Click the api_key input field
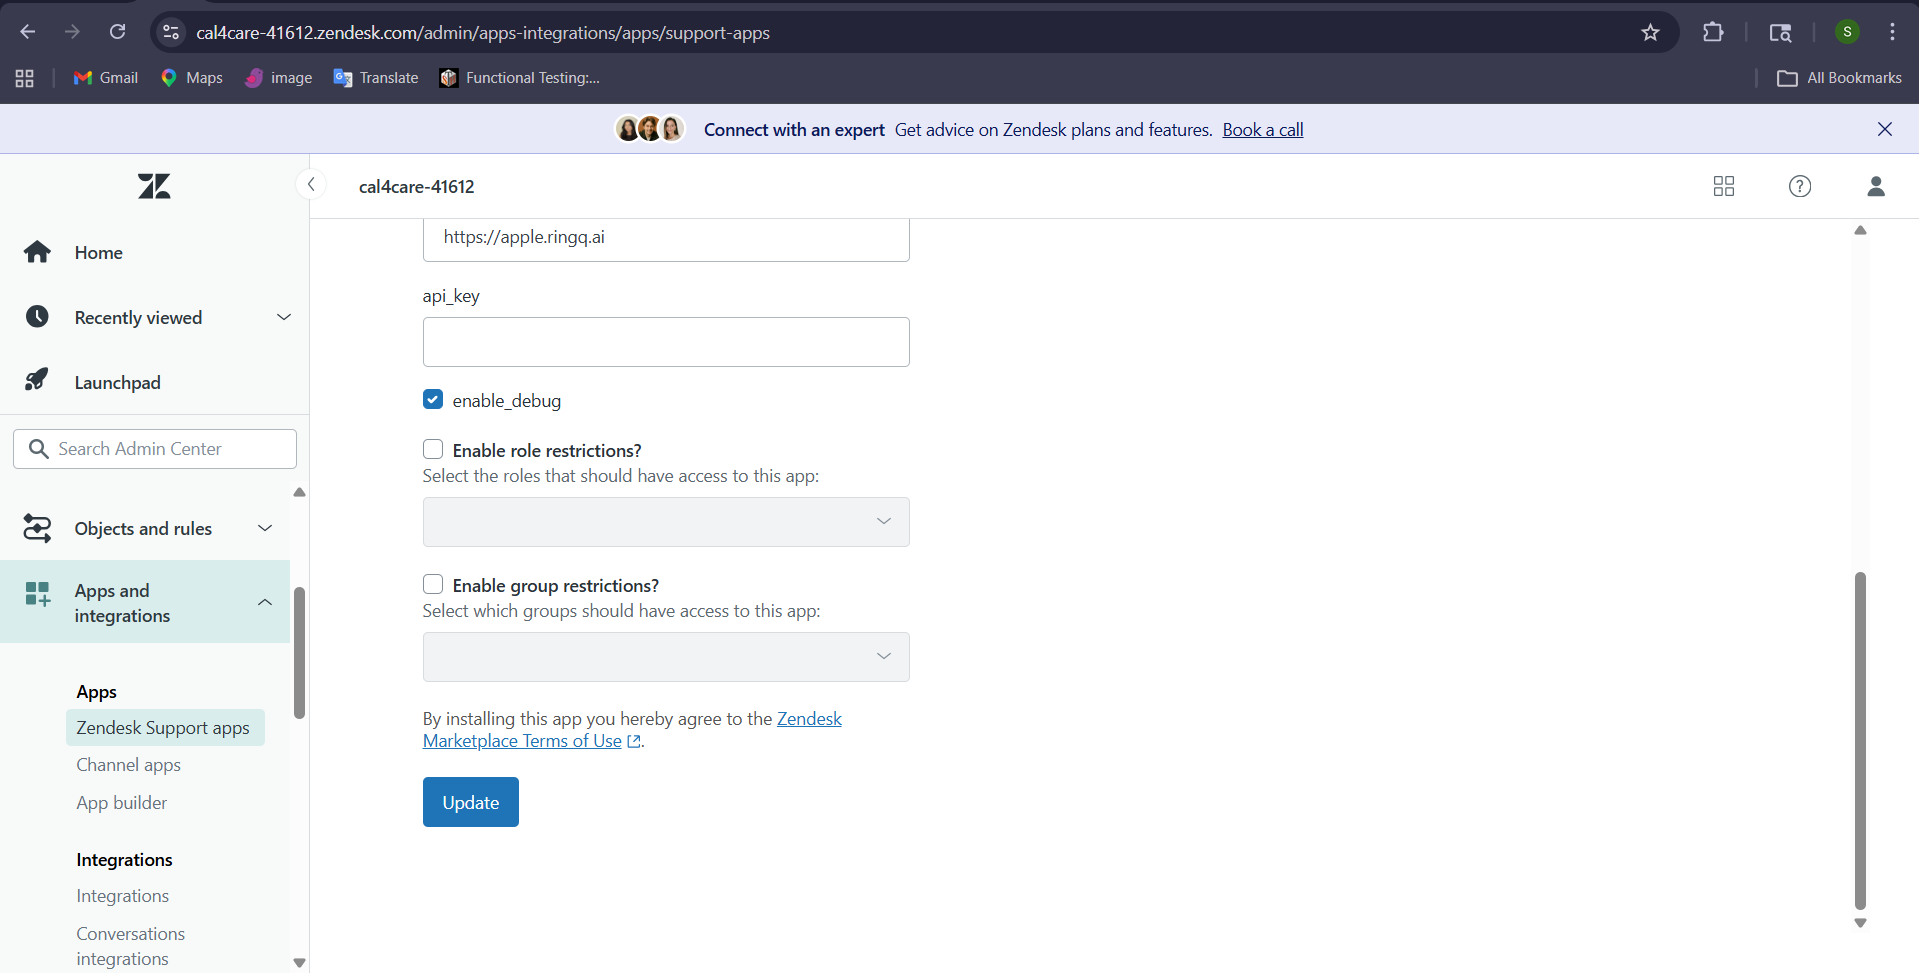Viewport: 1919px width, 973px height. (666, 342)
